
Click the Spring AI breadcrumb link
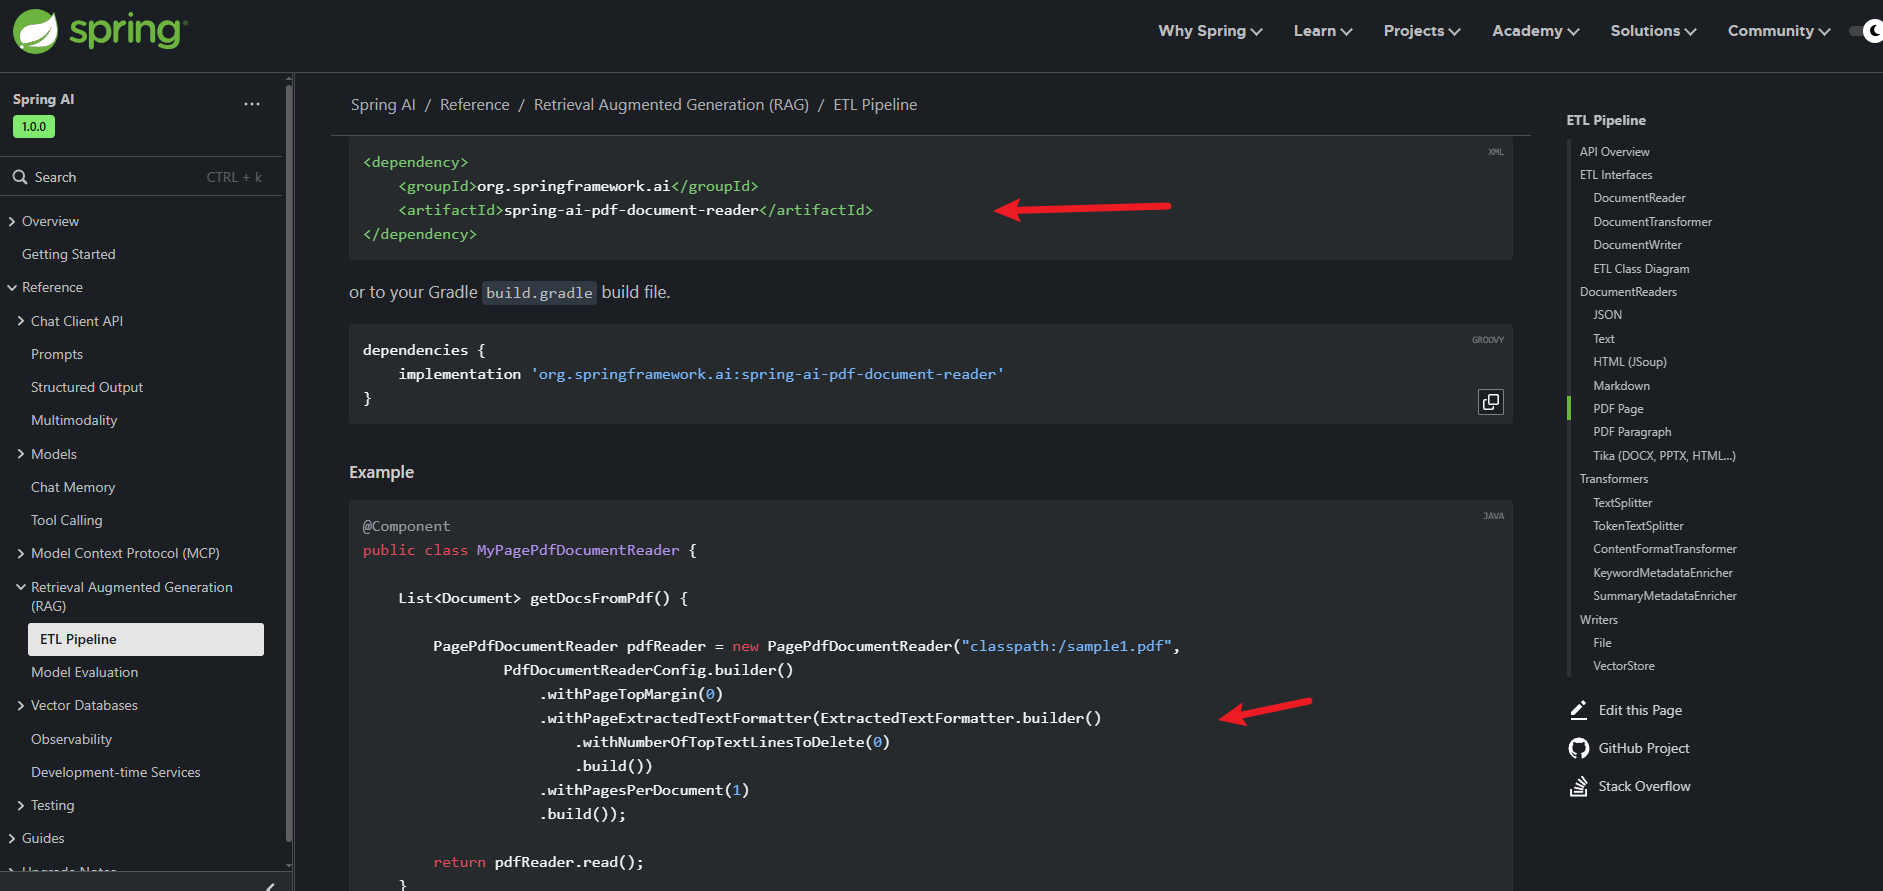pos(383,104)
